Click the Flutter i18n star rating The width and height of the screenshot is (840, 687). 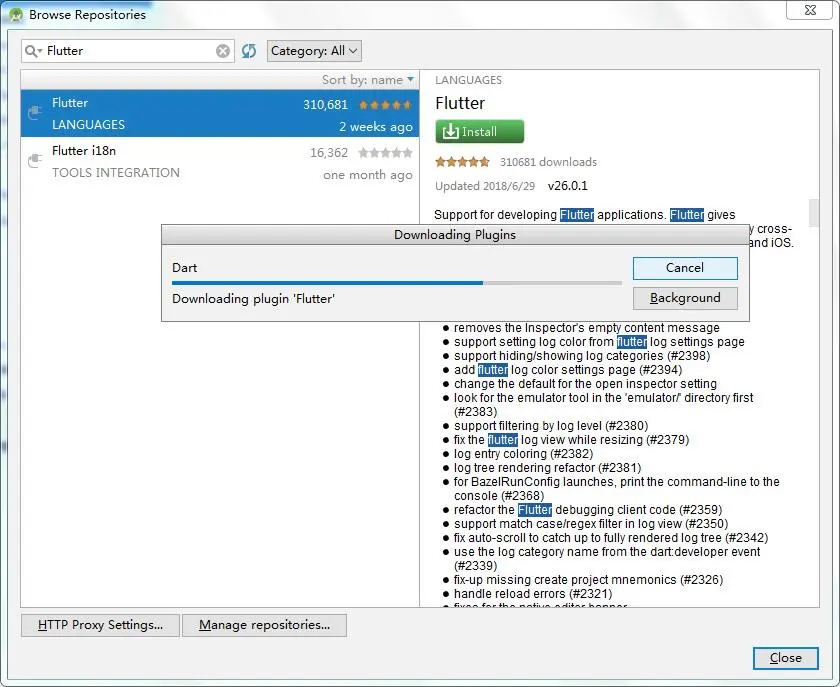point(385,153)
